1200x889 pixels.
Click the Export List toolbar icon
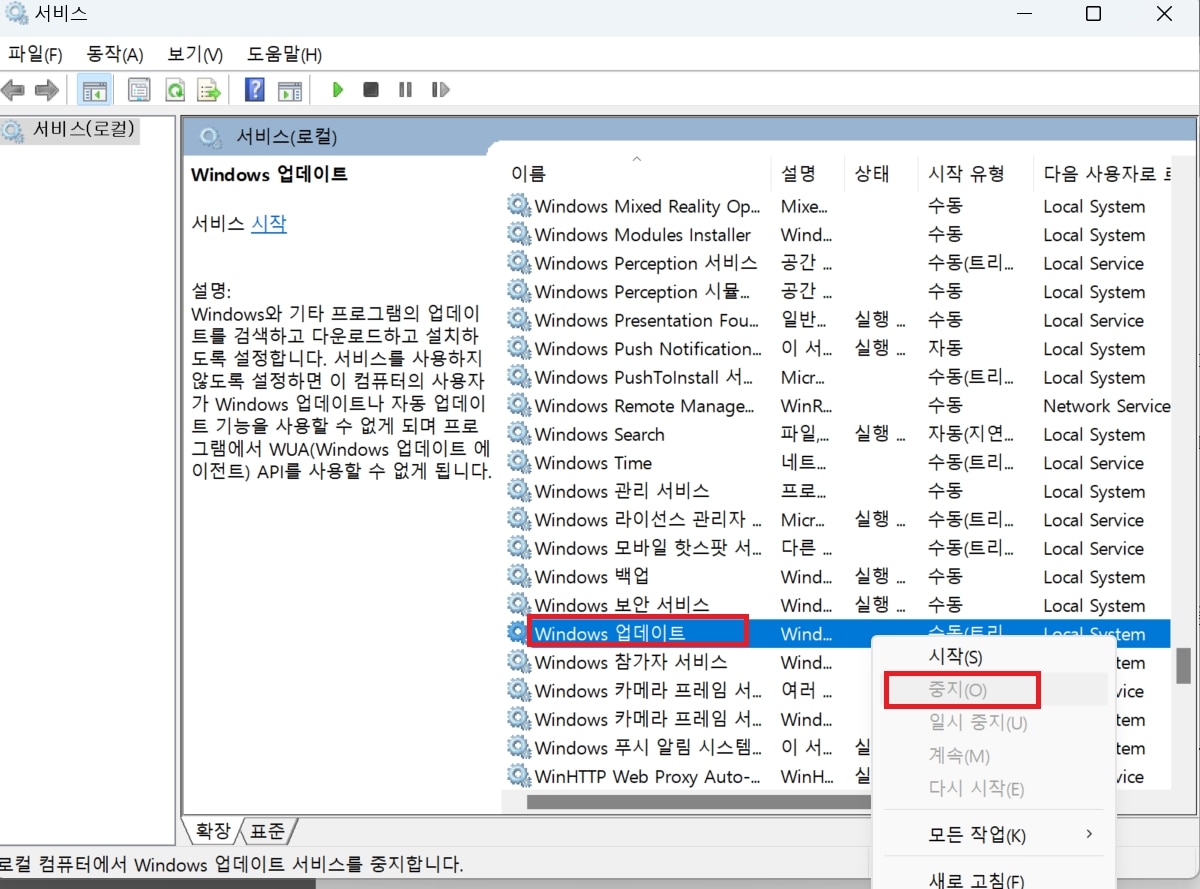click(208, 90)
